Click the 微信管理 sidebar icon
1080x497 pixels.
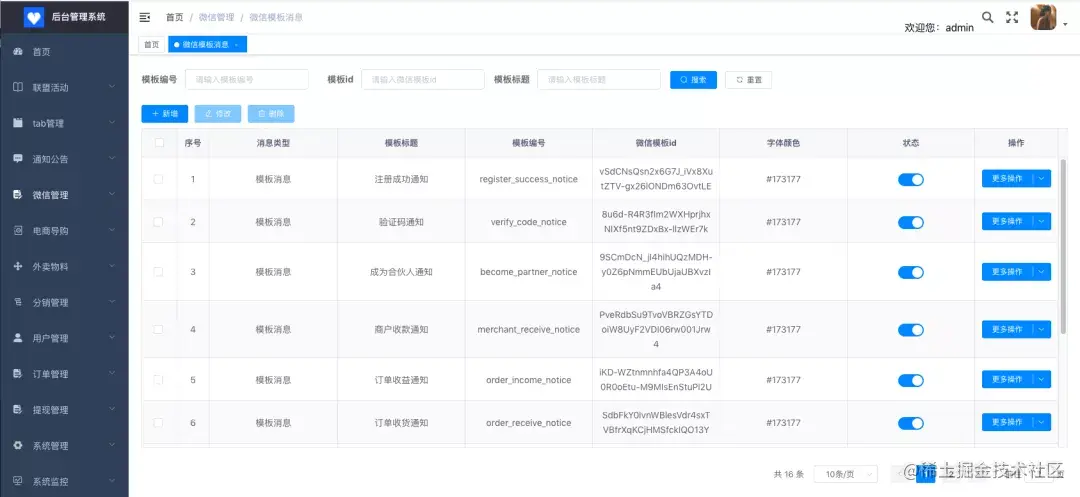[x=19, y=195]
